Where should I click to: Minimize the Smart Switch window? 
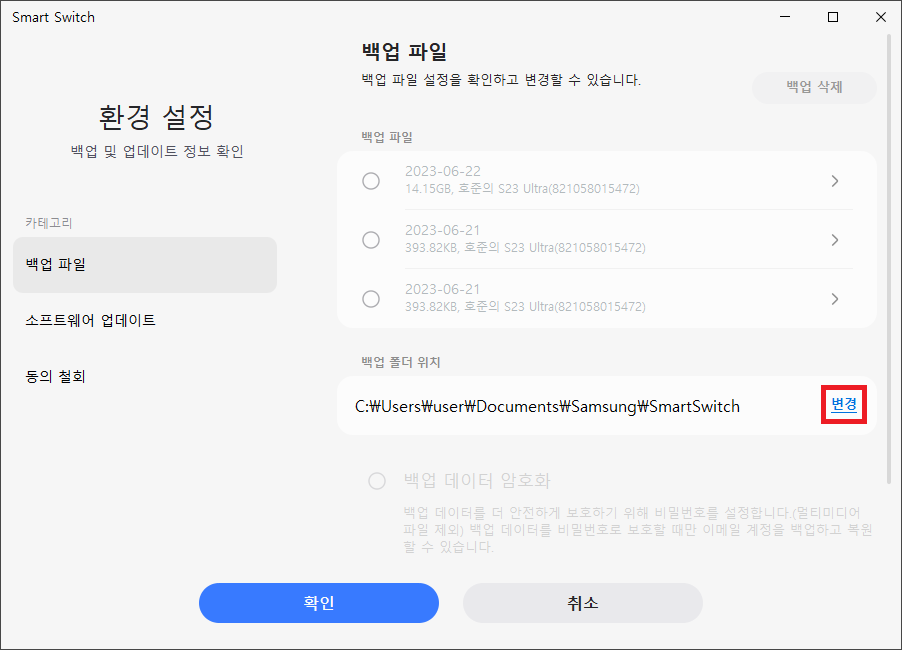pos(785,17)
